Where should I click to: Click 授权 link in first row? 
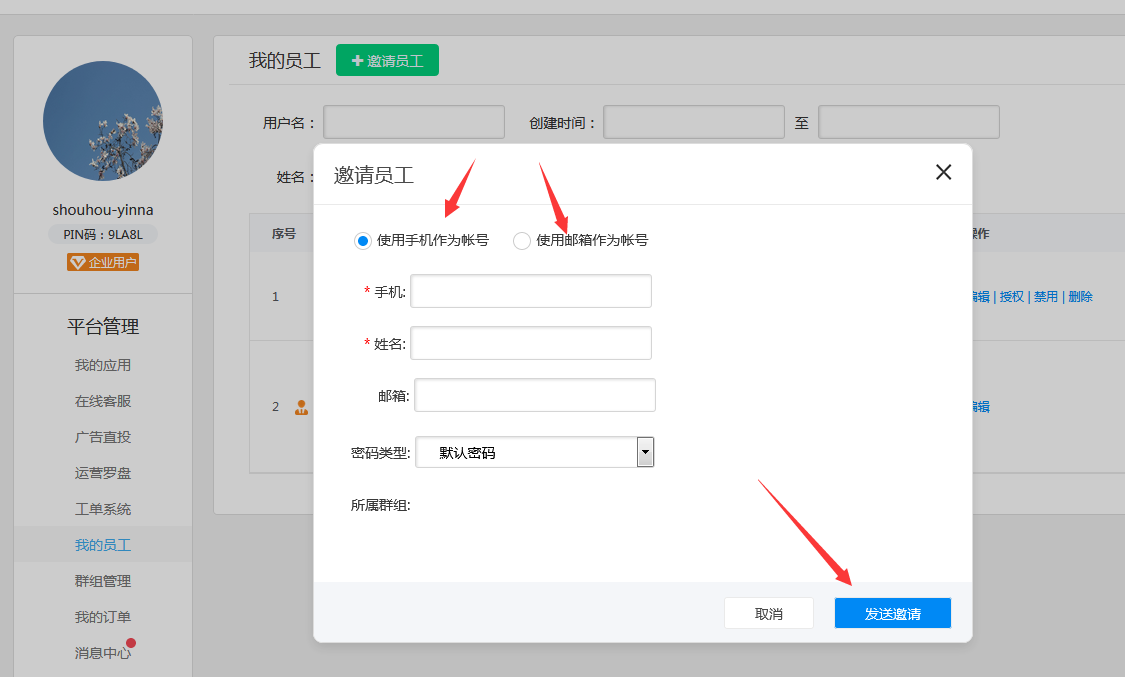(1012, 297)
